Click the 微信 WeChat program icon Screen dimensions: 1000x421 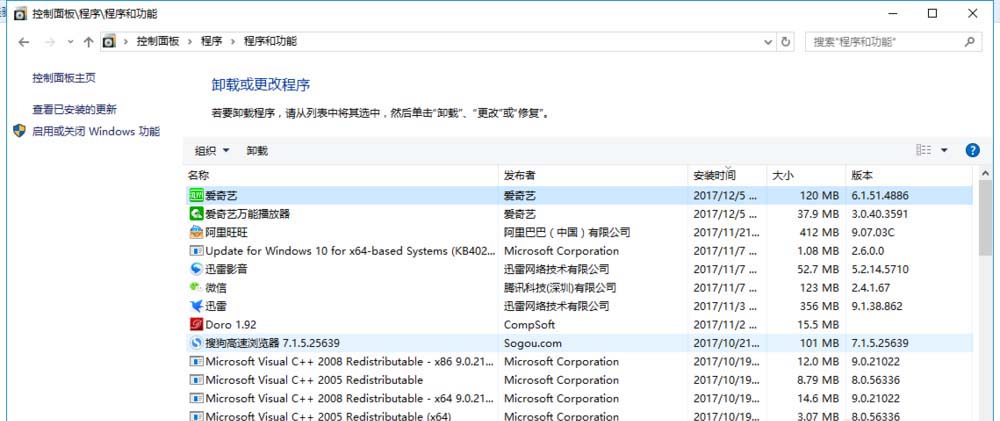pyautogui.click(x=196, y=288)
